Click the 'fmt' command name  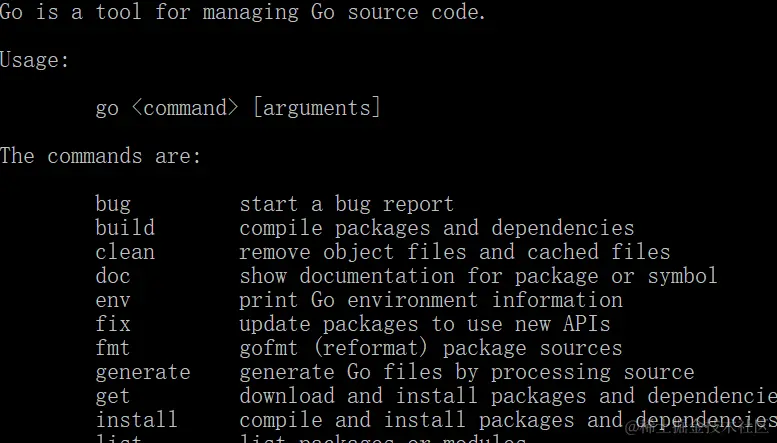113,348
